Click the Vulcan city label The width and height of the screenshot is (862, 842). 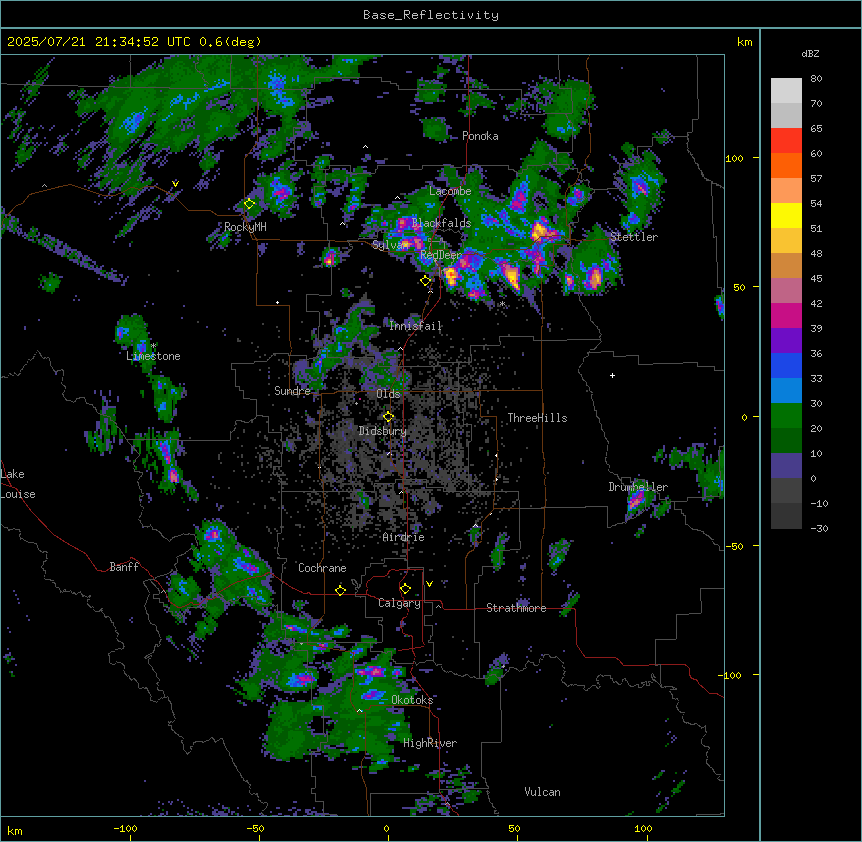tap(542, 792)
